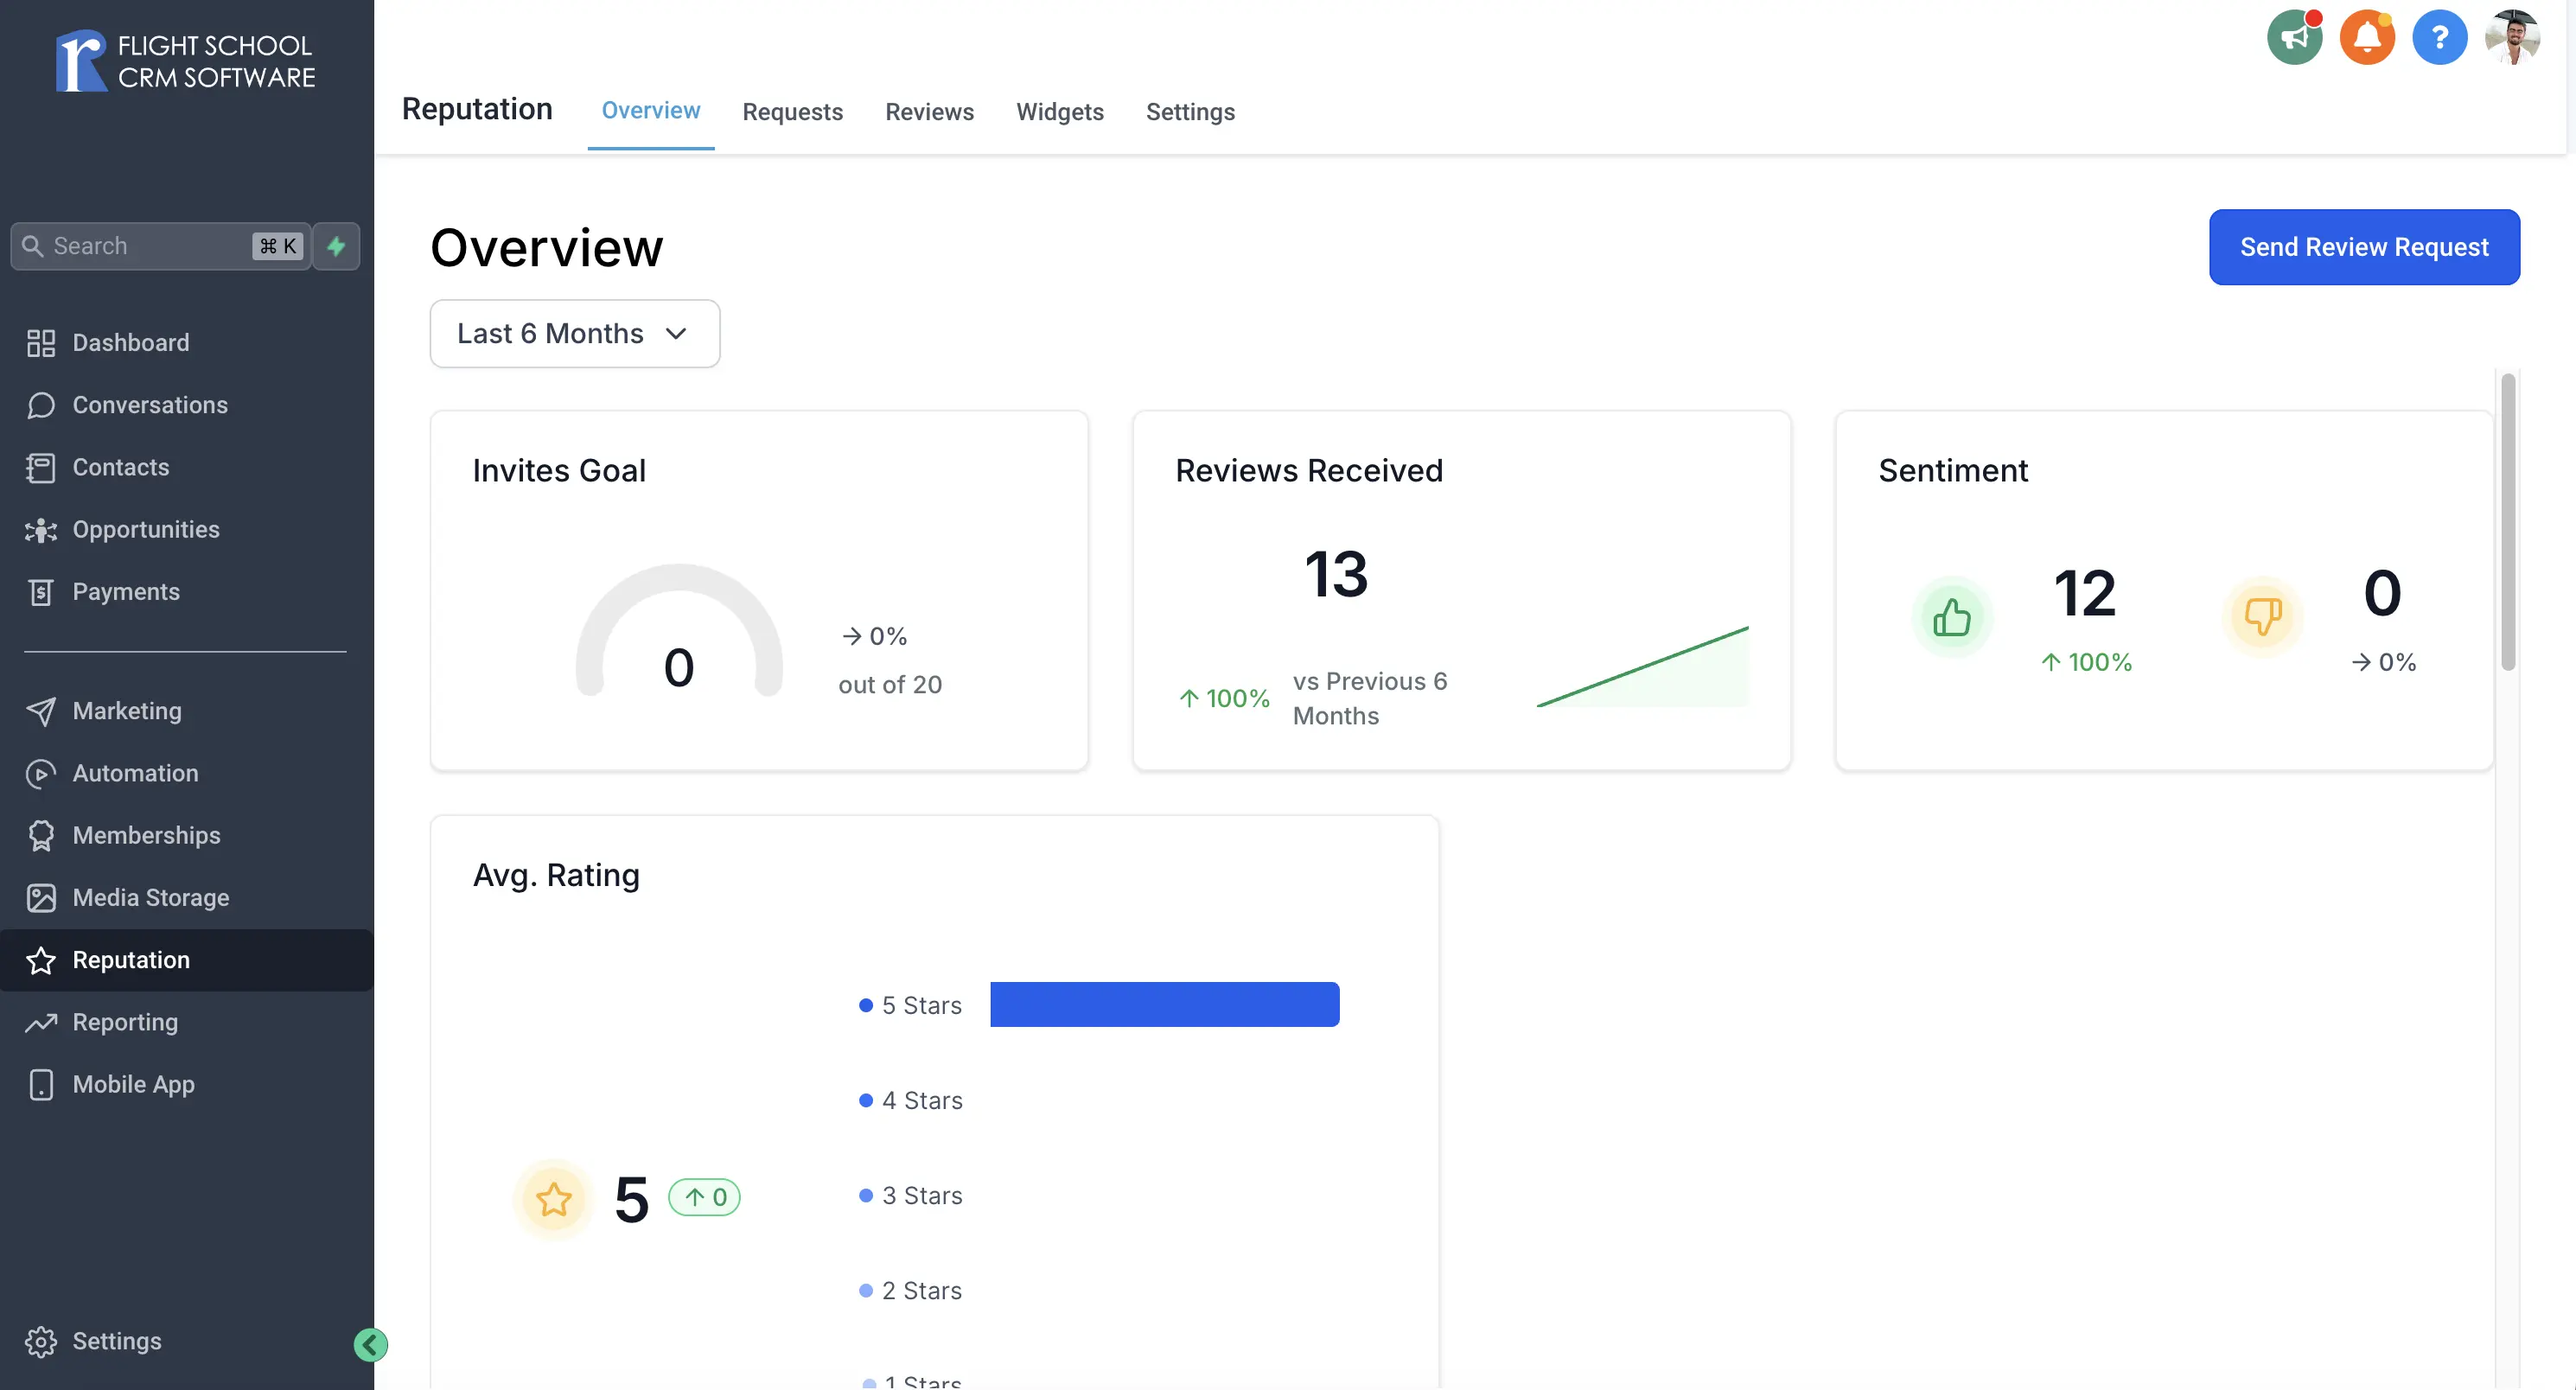Click the Reputation sidebar icon
The height and width of the screenshot is (1390, 2576).
coord(41,960)
